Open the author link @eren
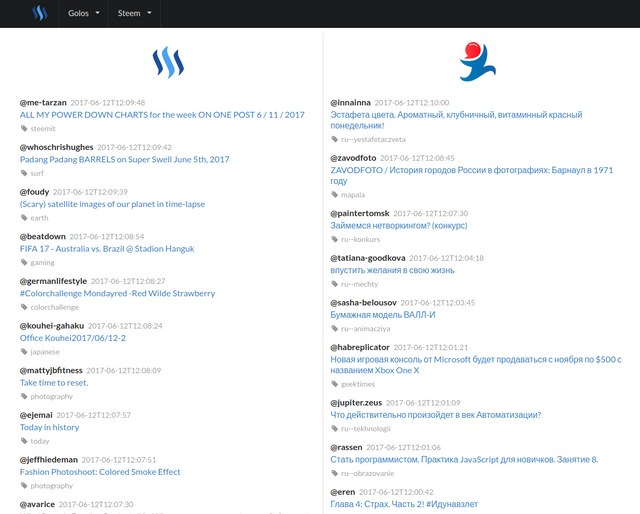The width and height of the screenshot is (640, 514). pyautogui.click(x=343, y=492)
